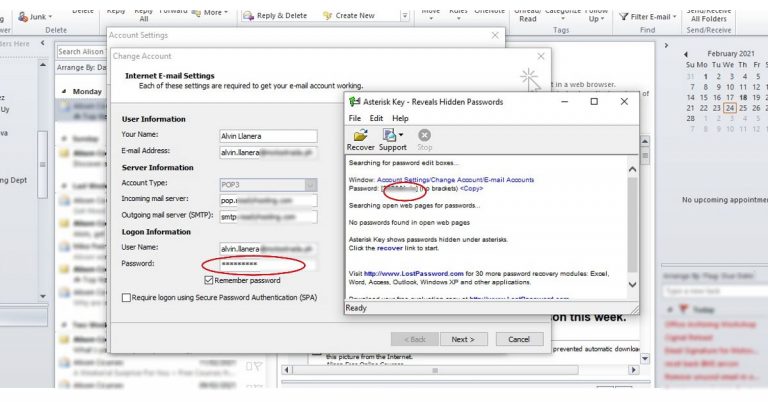This screenshot has height=402, width=768.
Task: Click the Arrange By header in message list
Action: pyautogui.click(x=81, y=68)
